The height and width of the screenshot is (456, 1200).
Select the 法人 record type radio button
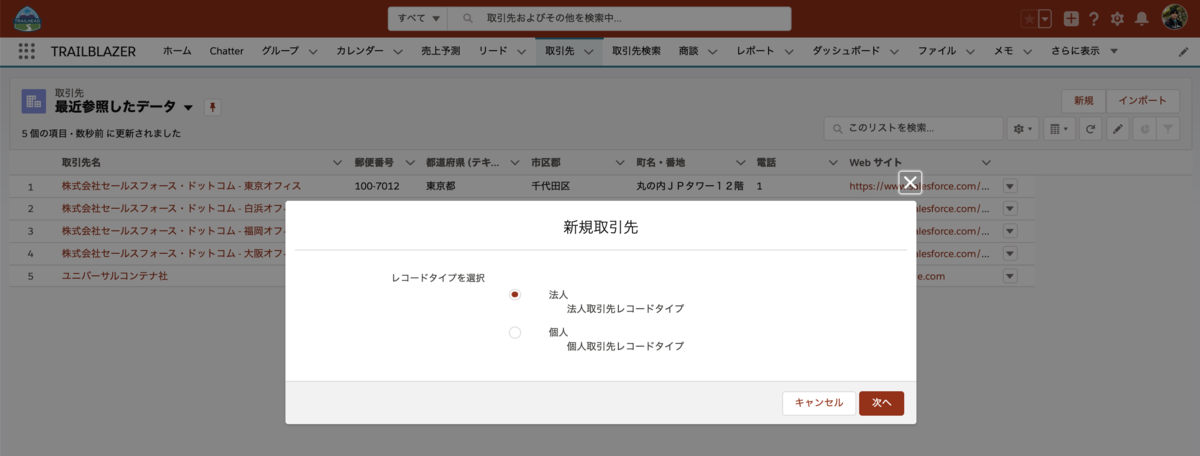coord(515,295)
